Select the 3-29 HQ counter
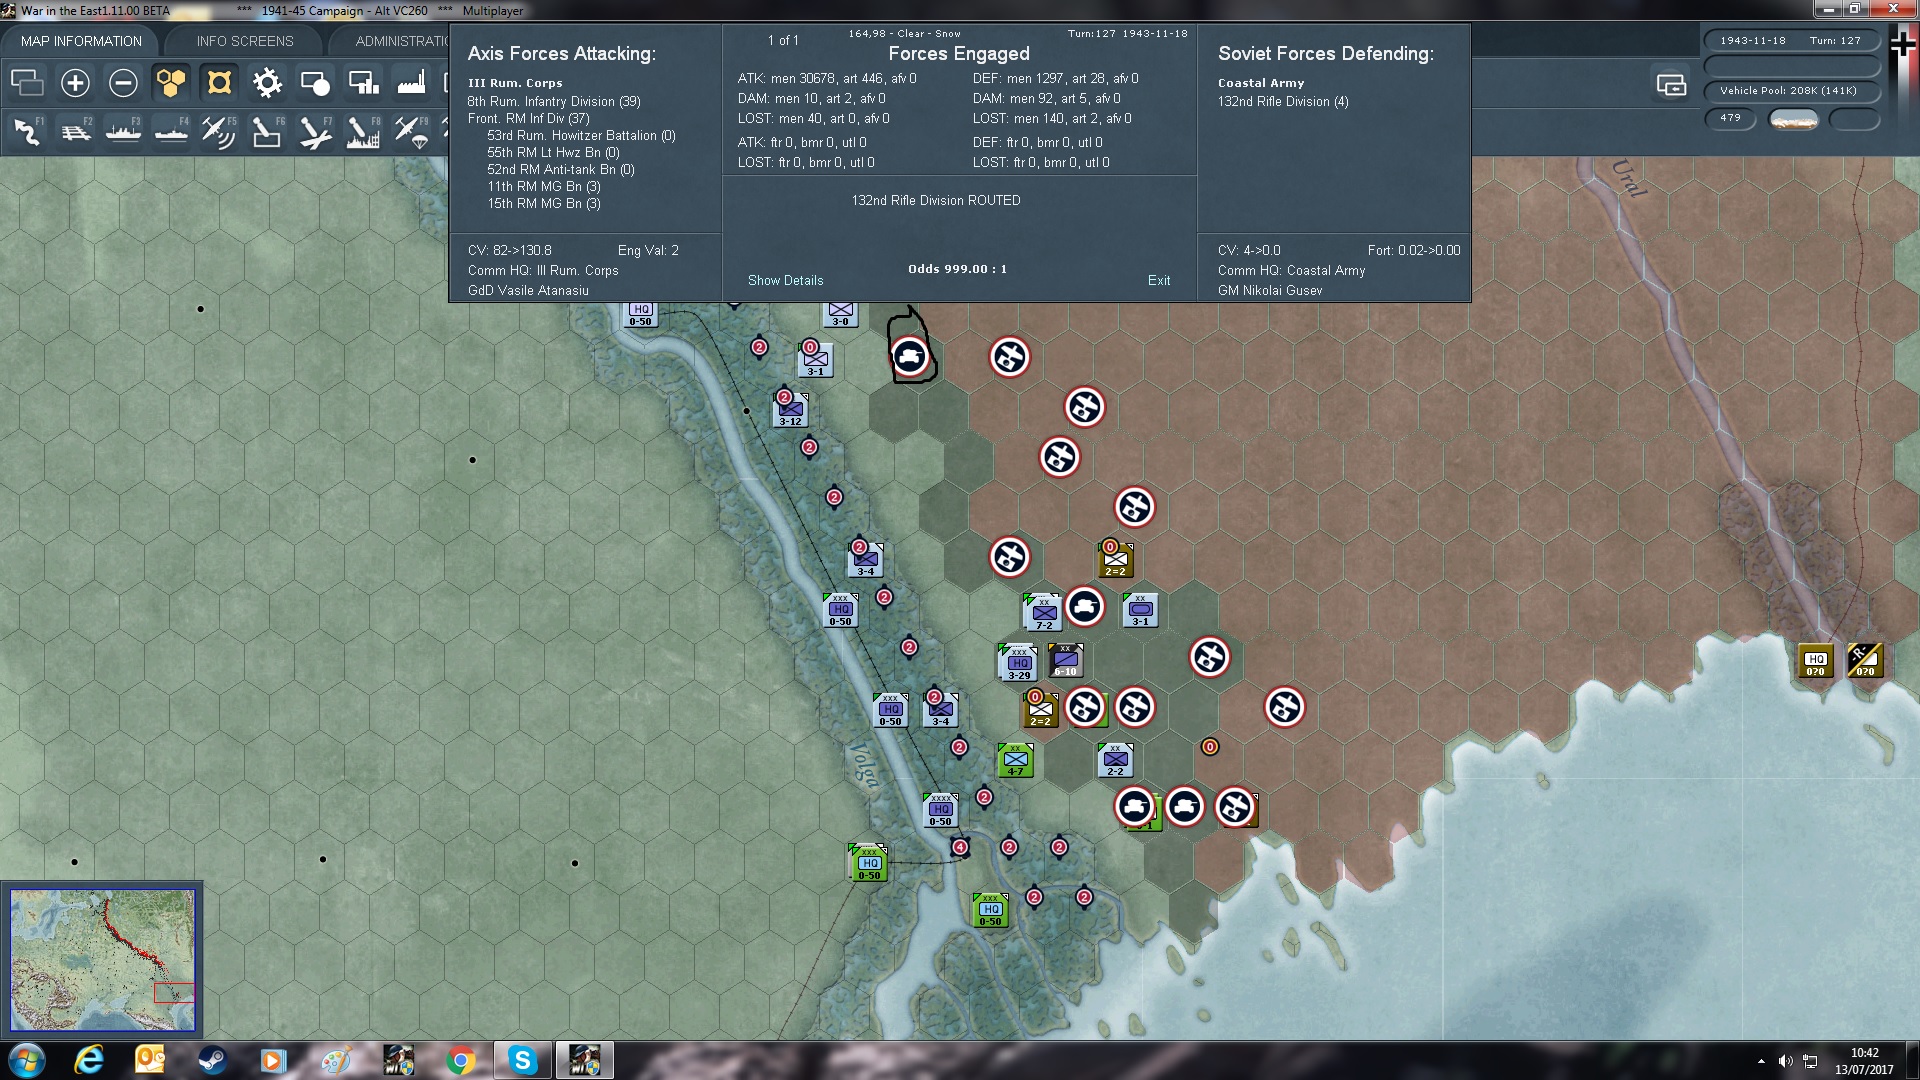The height and width of the screenshot is (1080, 1920). point(1018,663)
